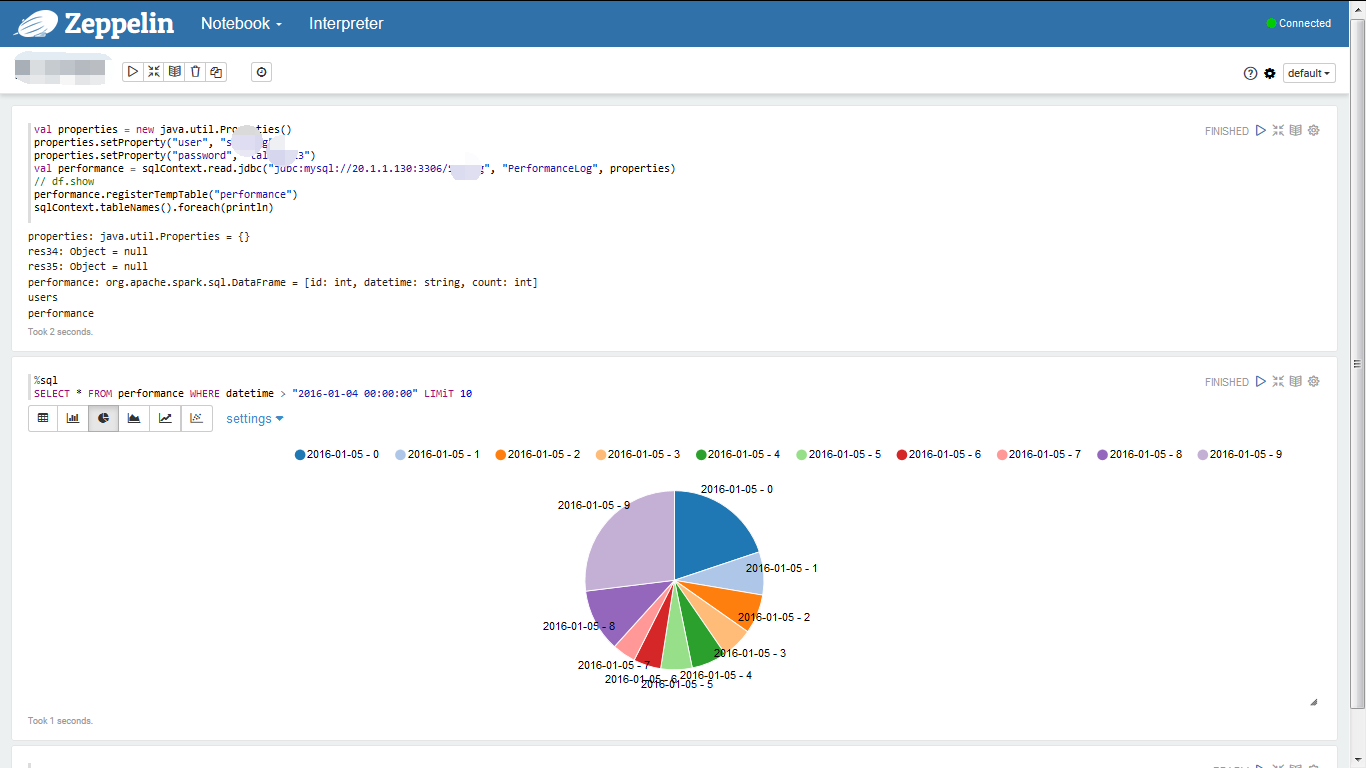Image resolution: width=1366 pixels, height=768 pixels.
Task: Open keyboard shortcuts help question-mark icon
Action: tap(1250, 73)
